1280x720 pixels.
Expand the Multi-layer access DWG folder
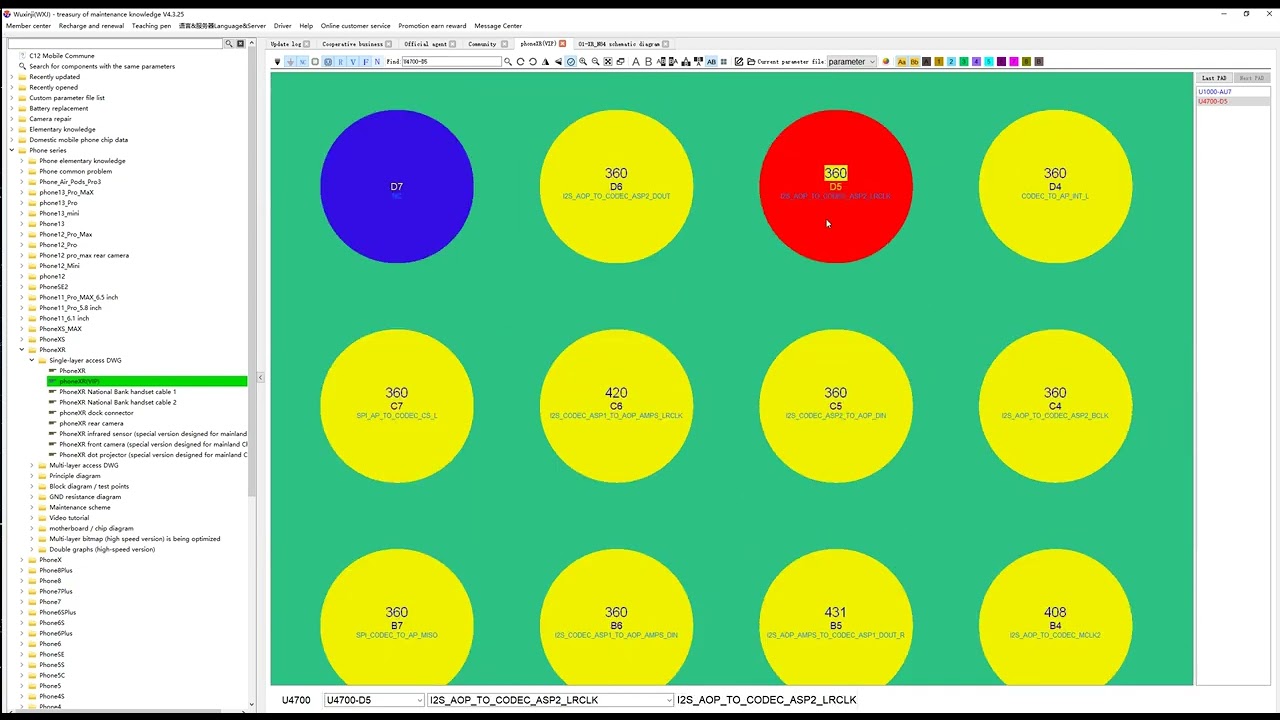31,465
